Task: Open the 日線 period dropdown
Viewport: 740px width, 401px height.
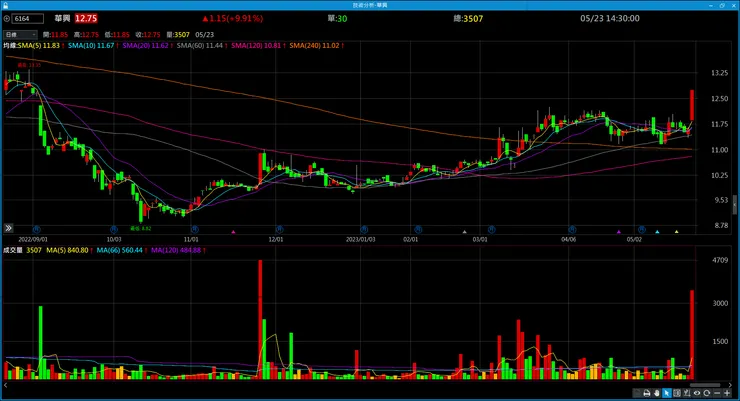Action: point(20,34)
